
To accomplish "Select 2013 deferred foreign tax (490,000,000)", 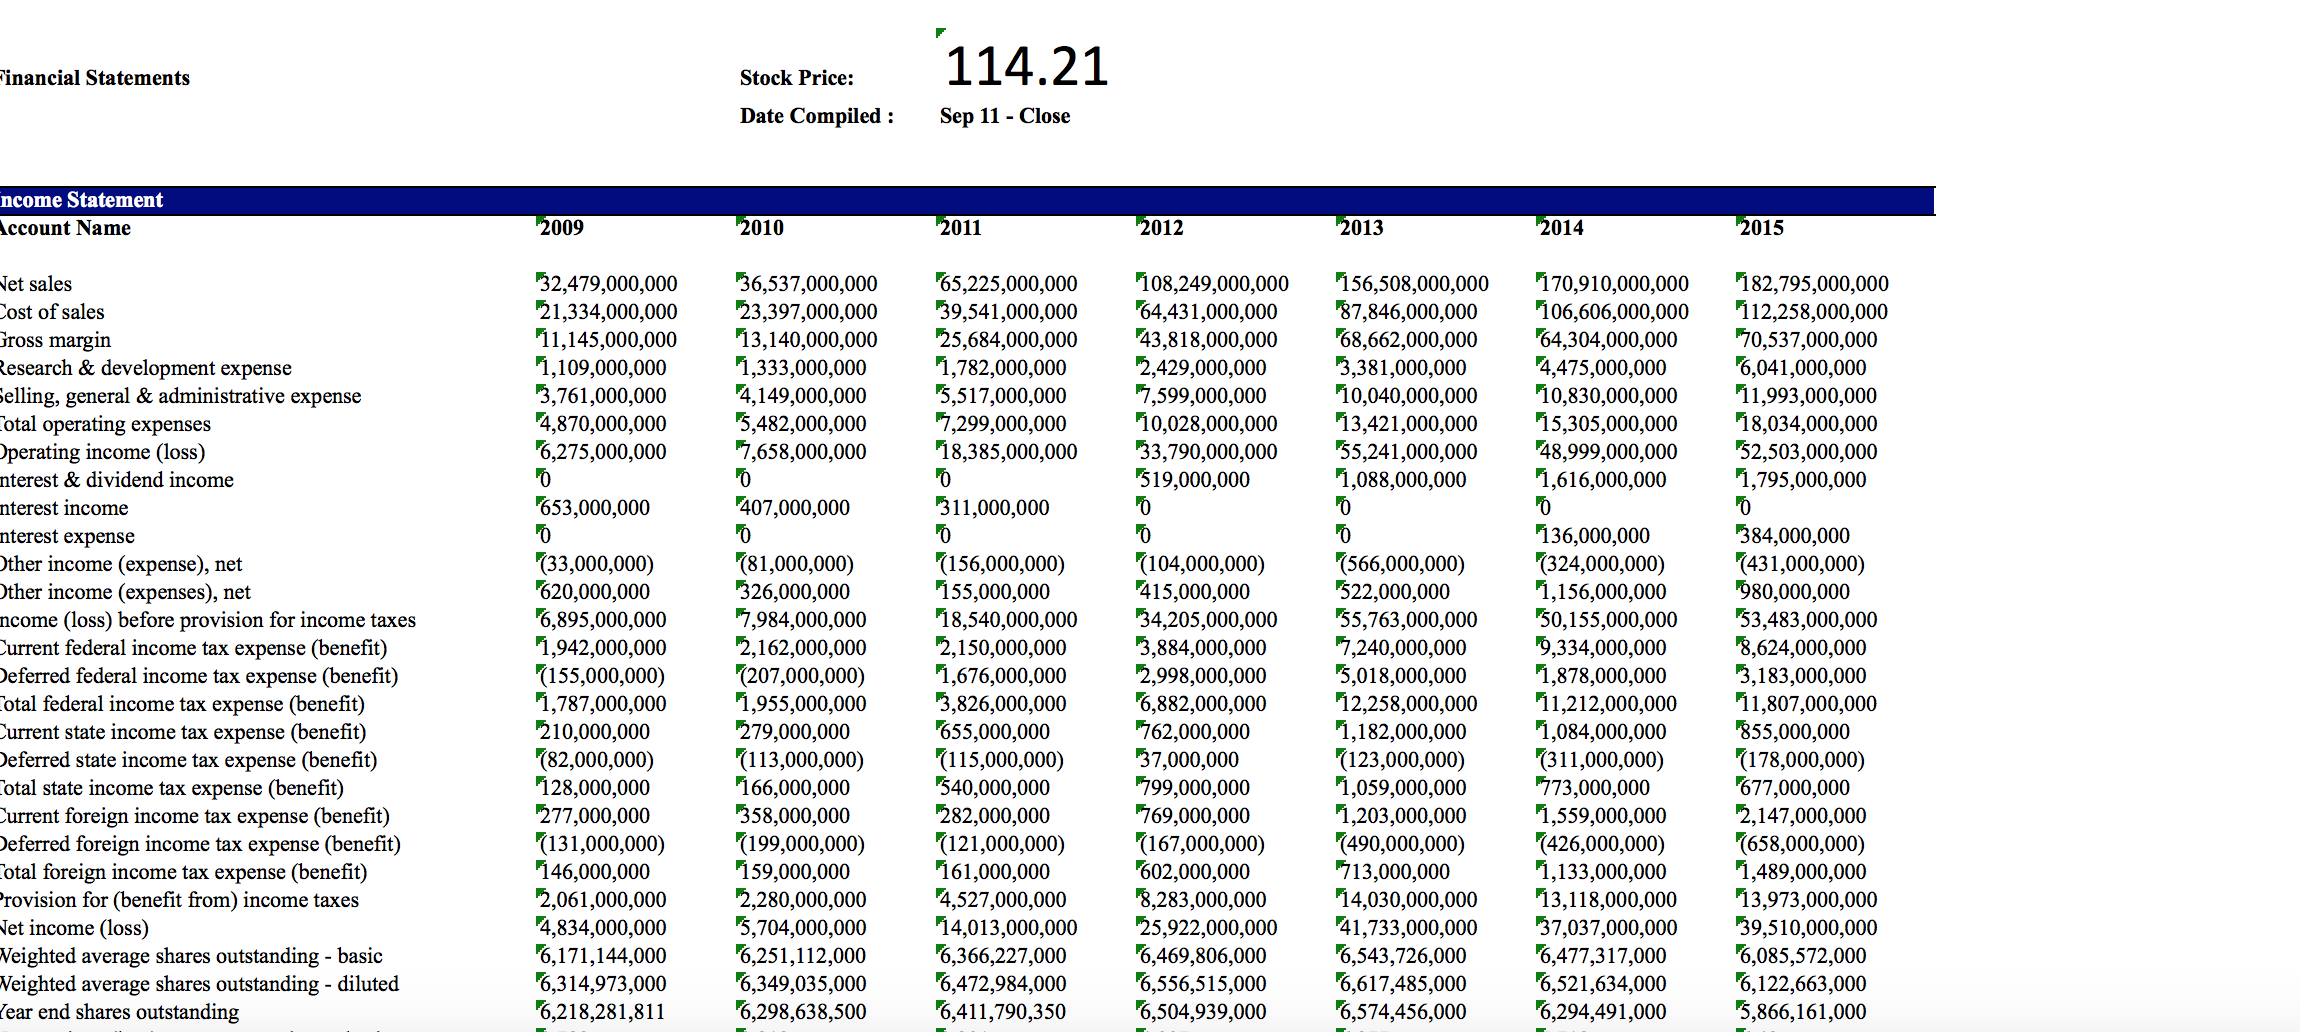I will pos(1402,844).
